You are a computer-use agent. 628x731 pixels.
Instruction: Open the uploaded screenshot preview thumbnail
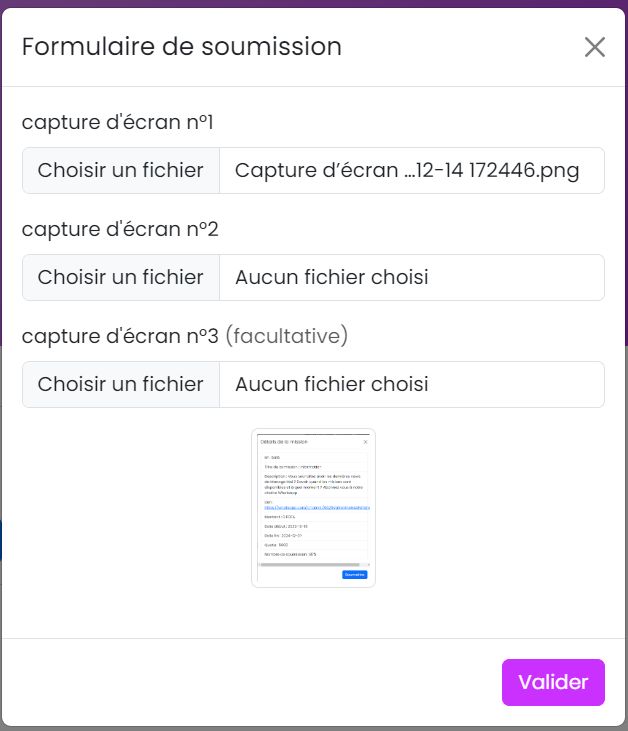pyautogui.click(x=313, y=508)
